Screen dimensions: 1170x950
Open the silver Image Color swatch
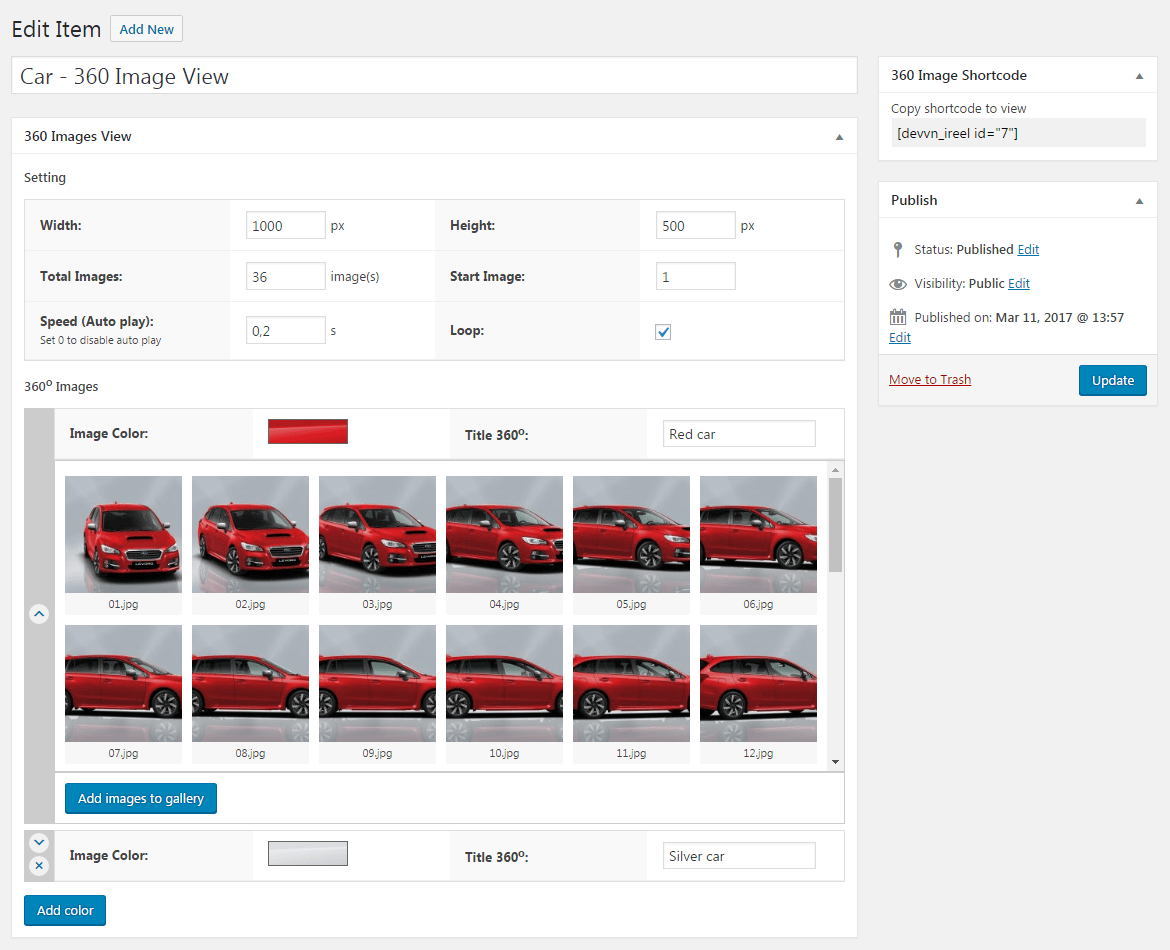308,854
